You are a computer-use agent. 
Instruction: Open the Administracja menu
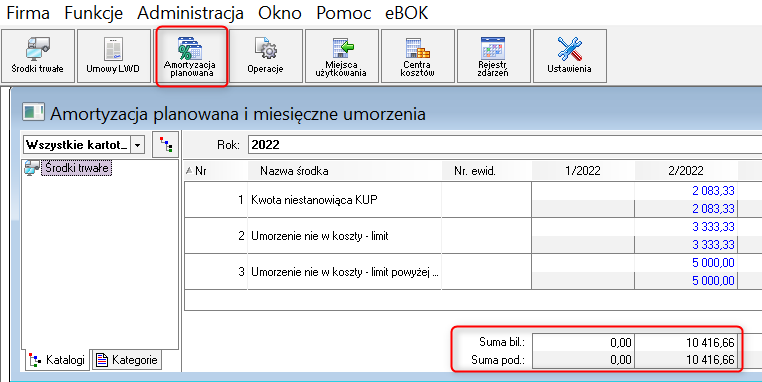(x=190, y=13)
